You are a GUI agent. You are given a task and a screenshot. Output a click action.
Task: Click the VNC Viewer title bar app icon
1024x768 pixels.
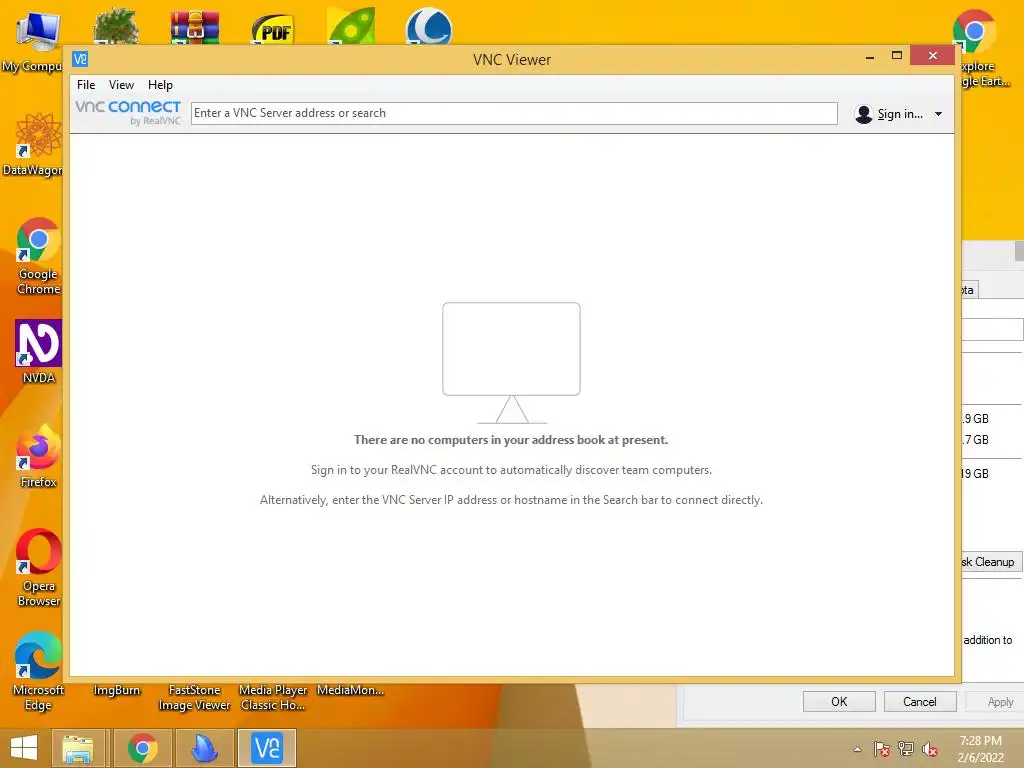pyautogui.click(x=80, y=59)
